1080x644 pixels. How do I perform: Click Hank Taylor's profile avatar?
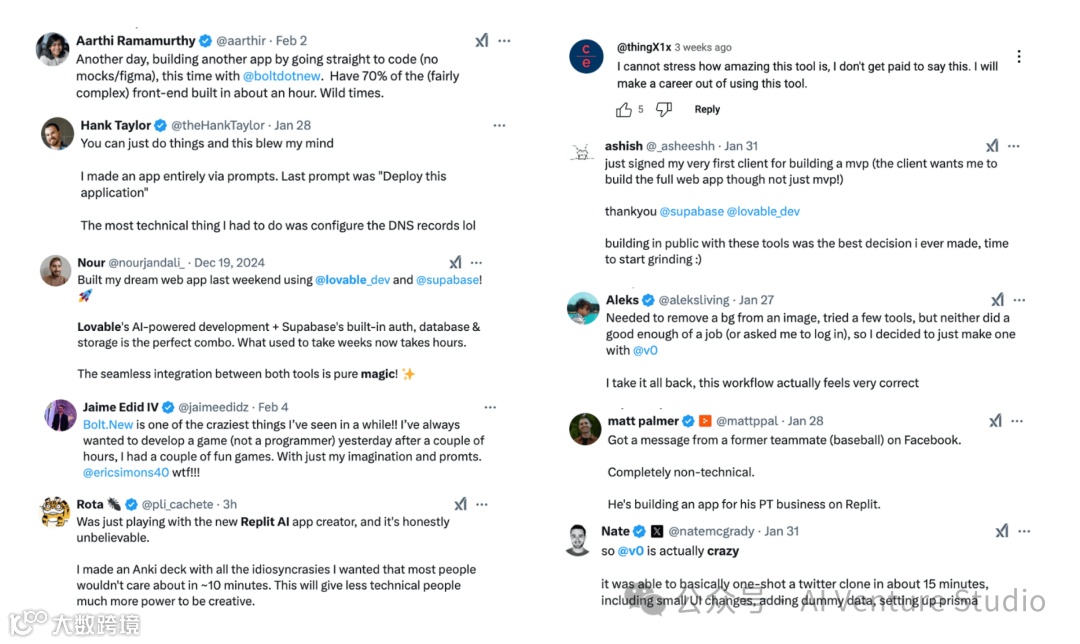pos(57,134)
